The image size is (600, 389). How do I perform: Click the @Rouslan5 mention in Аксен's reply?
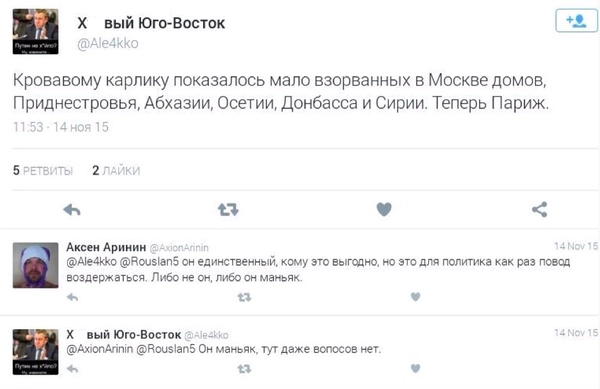click(x=149, y=262)
